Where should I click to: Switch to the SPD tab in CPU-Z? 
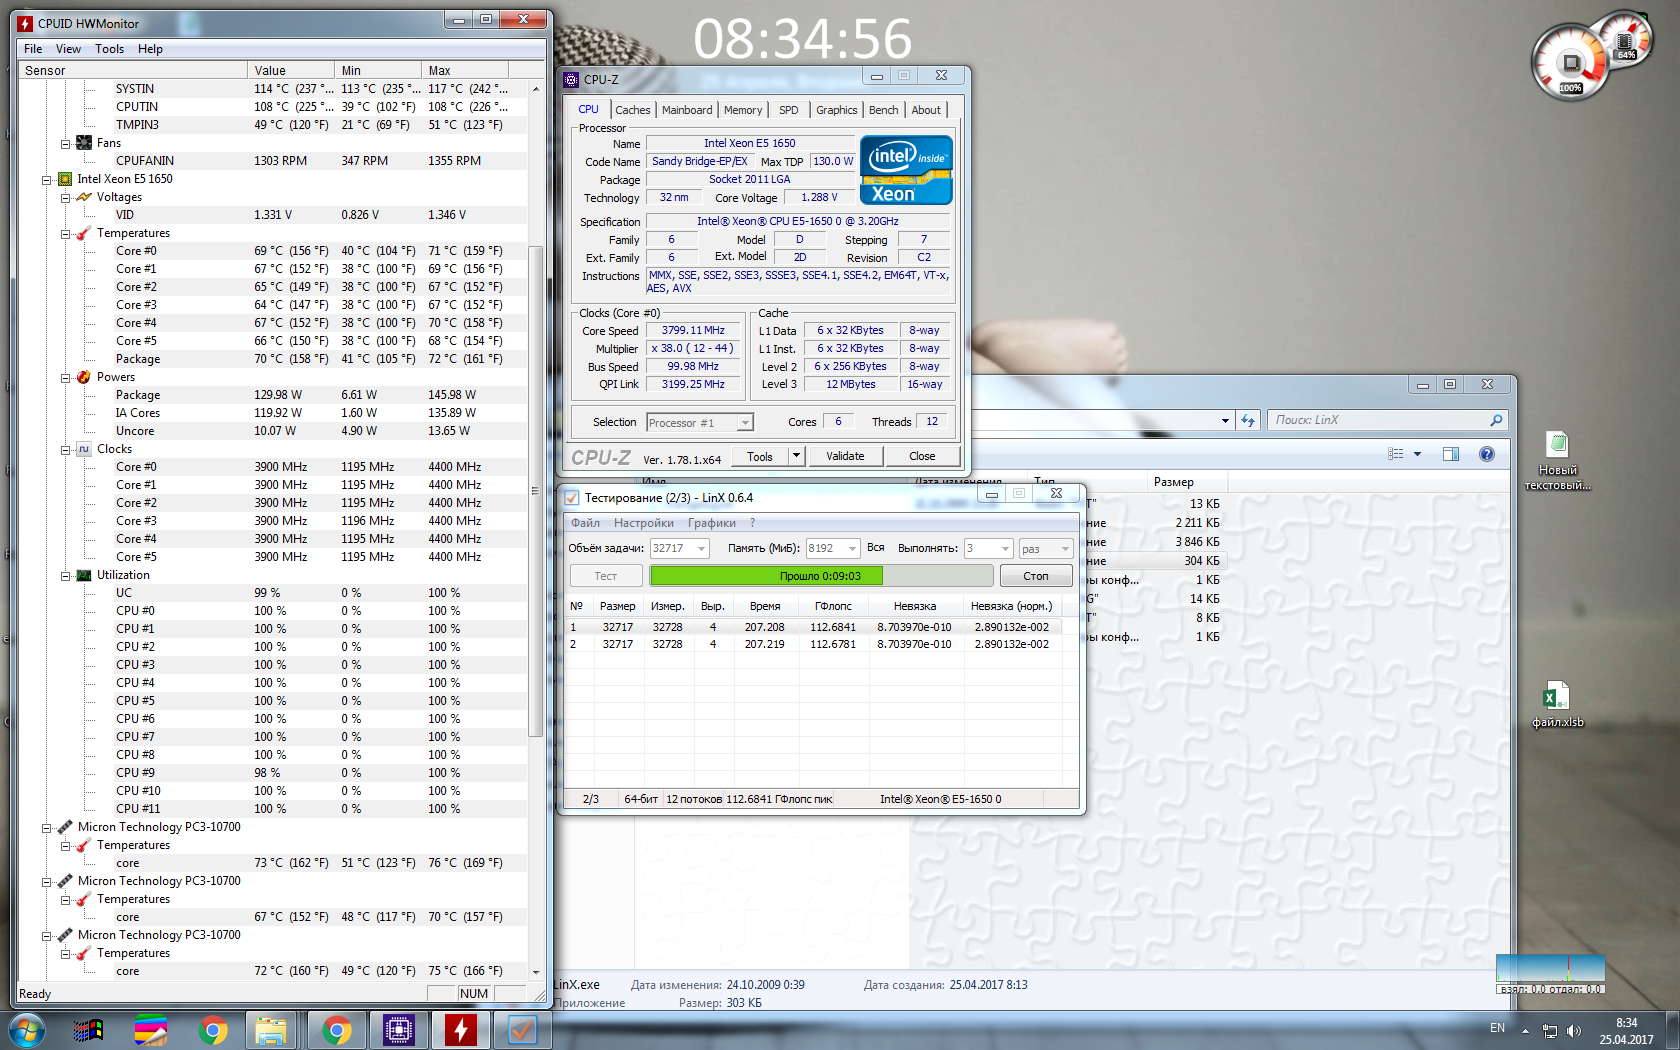[789, 110]
